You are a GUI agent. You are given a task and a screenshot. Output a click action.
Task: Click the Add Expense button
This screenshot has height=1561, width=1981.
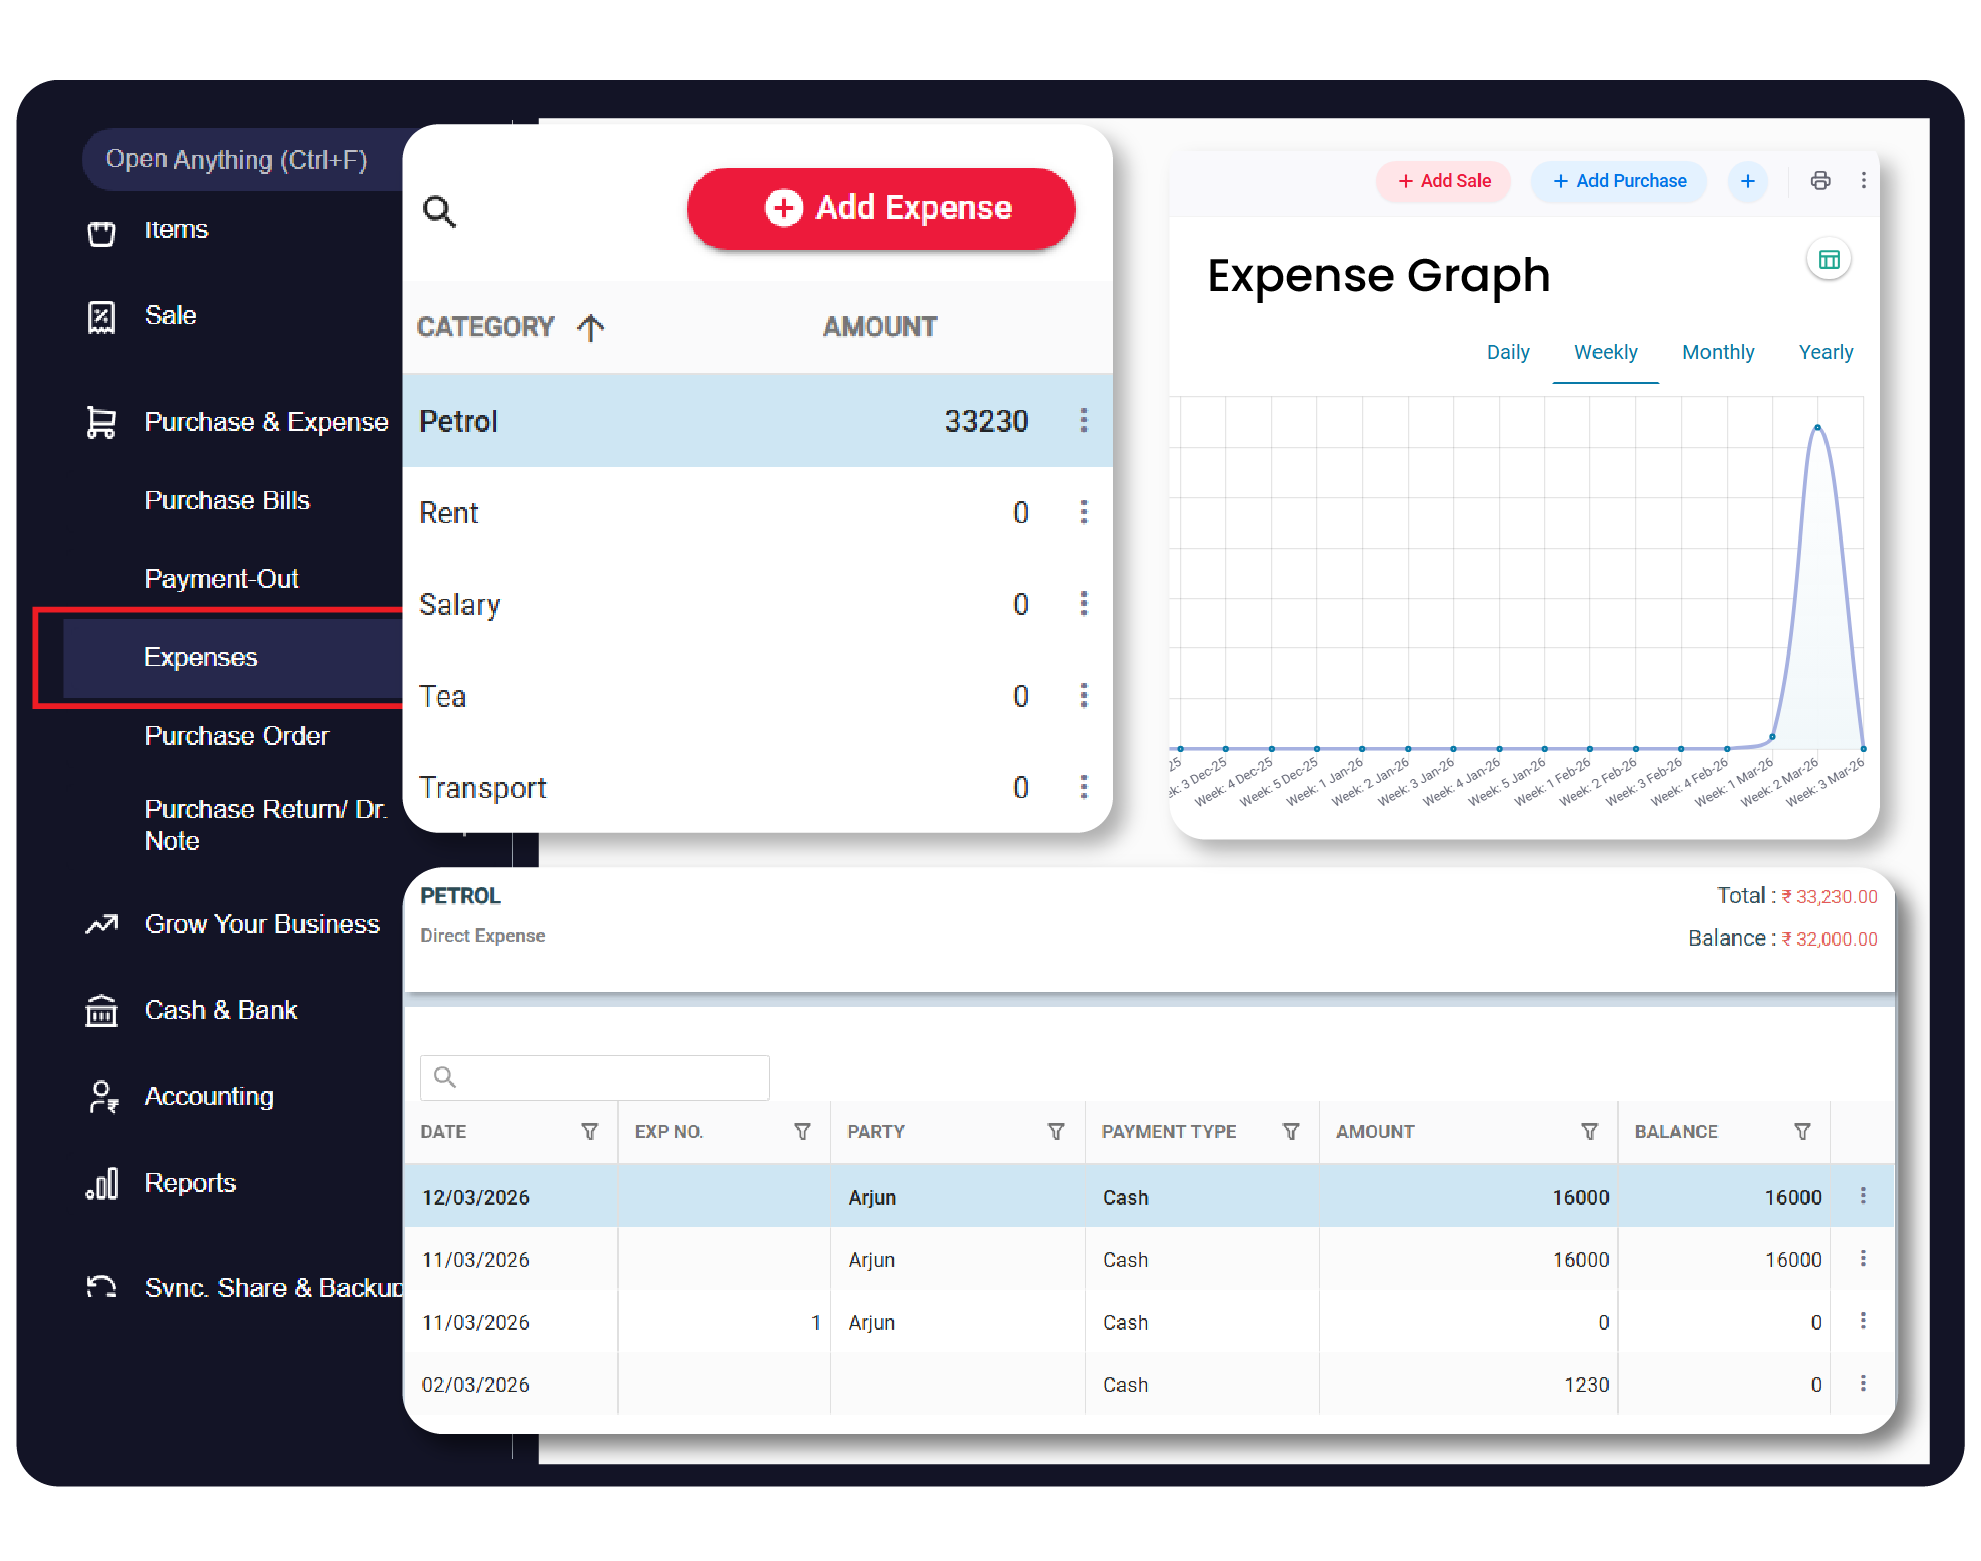pos(881,208)
